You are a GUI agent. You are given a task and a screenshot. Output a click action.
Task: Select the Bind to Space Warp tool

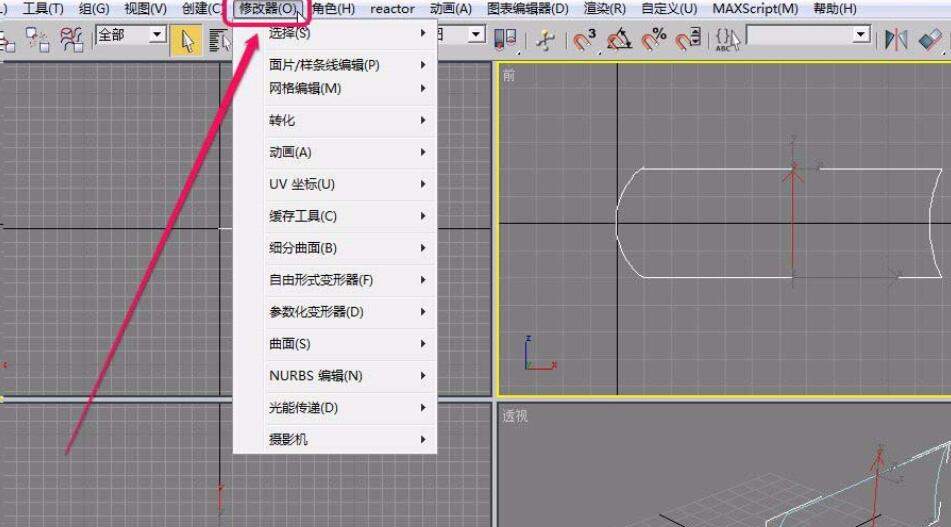click(71, 39)
